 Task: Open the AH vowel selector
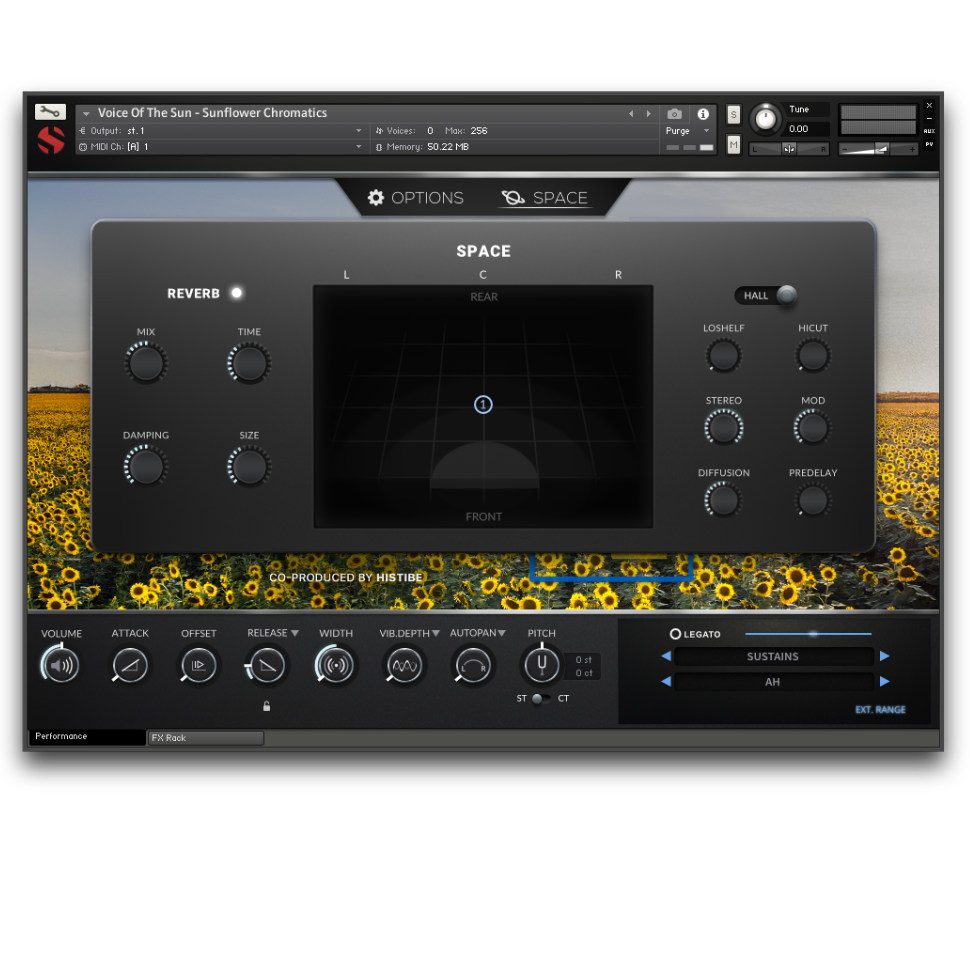pos(773,682)
